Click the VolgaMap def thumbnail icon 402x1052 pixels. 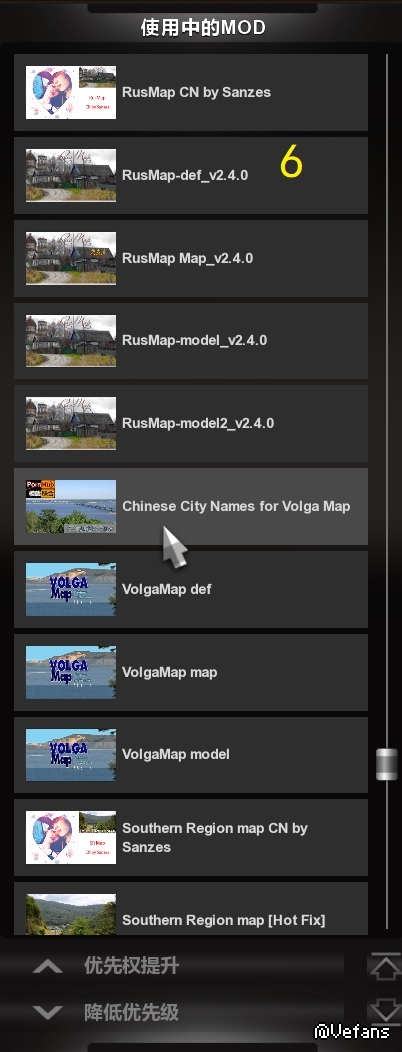coord(70,589)
